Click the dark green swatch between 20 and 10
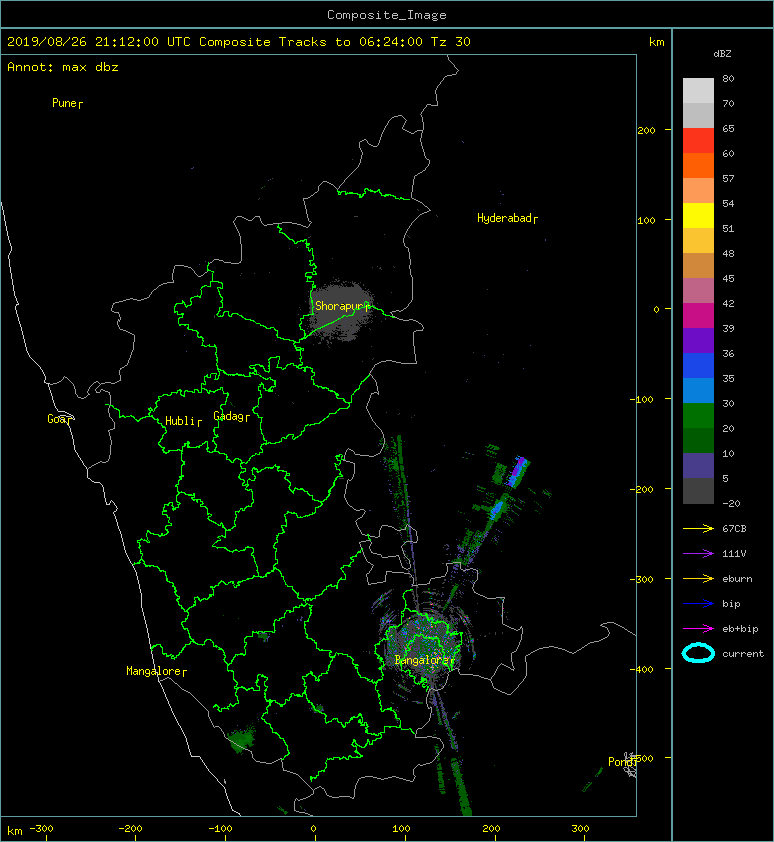Viewport: 774px width, 842px height. coord(698,440)
